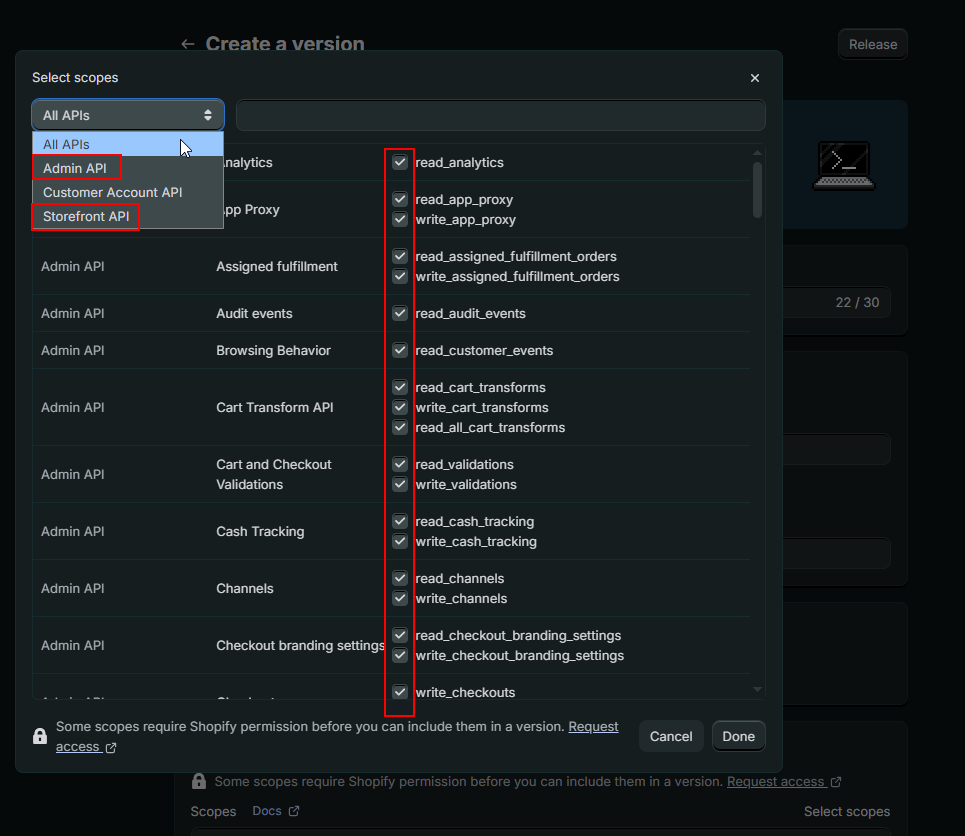Image resolution: width=965 pixels, height=836 pixels.
Task: Close the Select scopes dialog with X
Action: 754,78
